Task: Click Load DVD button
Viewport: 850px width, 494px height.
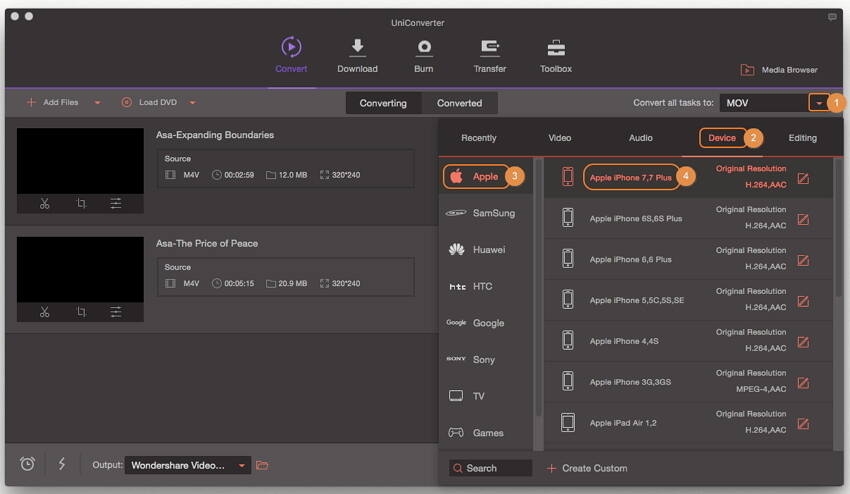Action: tap(149, 102)
